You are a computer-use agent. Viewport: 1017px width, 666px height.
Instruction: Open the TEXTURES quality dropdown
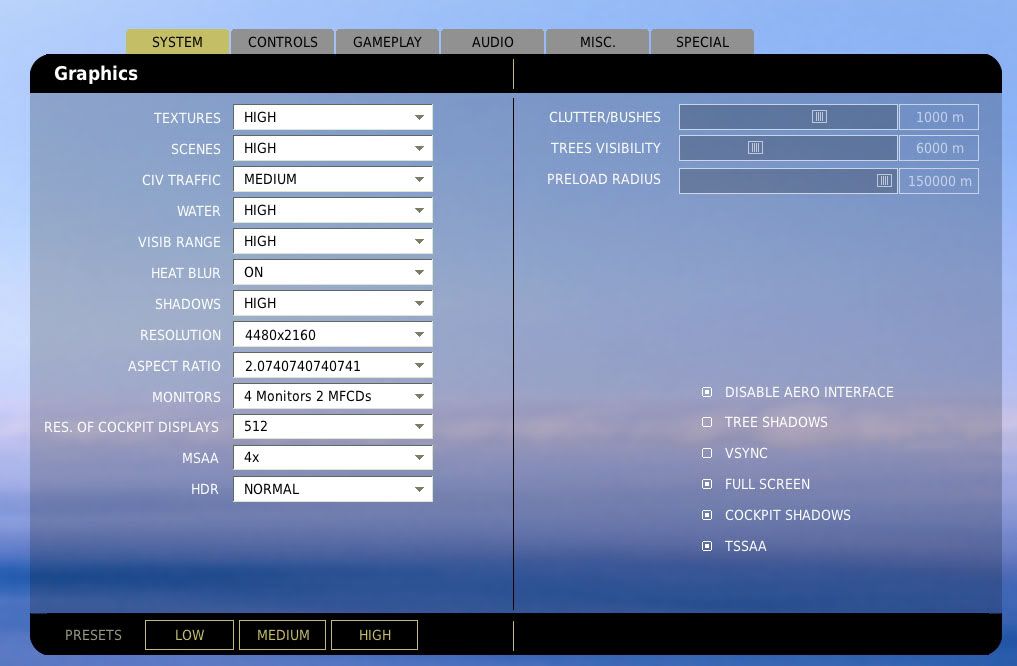(x=332, y=117)
